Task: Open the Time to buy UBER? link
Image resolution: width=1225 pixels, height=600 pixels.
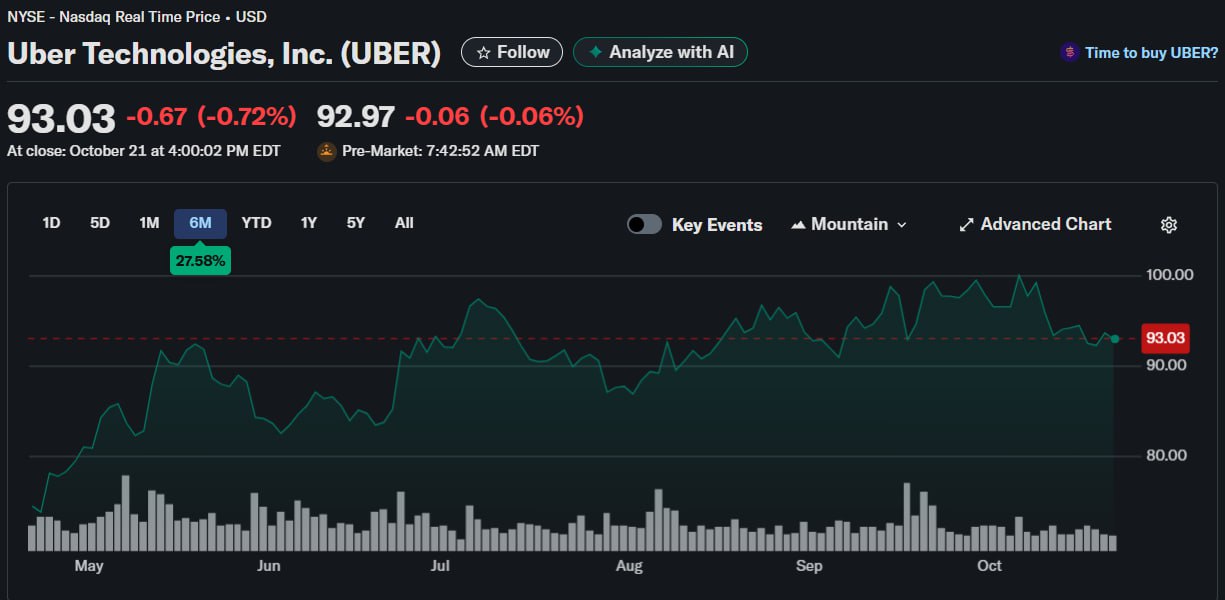Action: coord(1151,52)
